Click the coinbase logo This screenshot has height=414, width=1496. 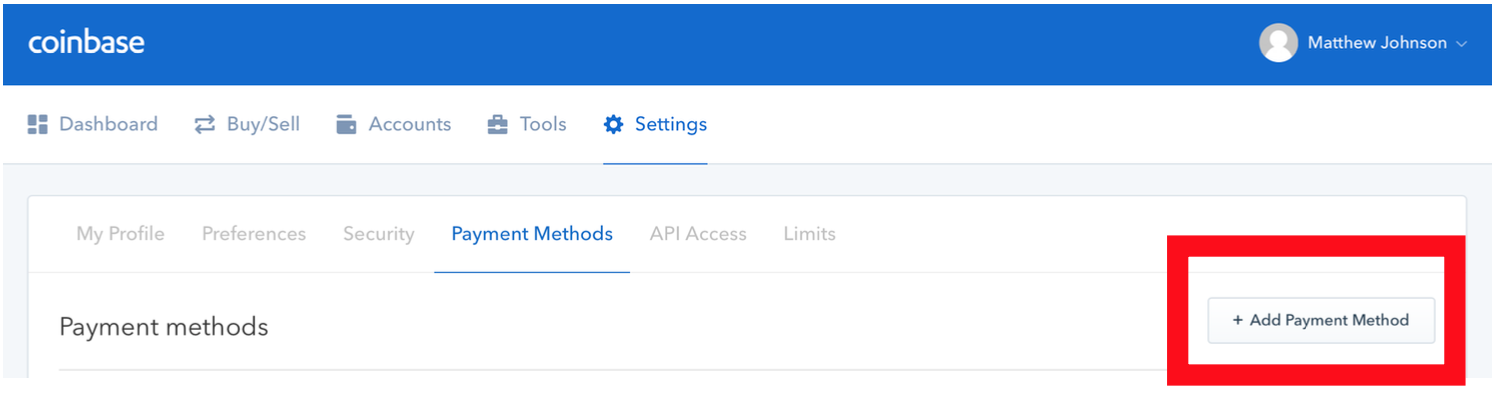[x=86, y=43]
